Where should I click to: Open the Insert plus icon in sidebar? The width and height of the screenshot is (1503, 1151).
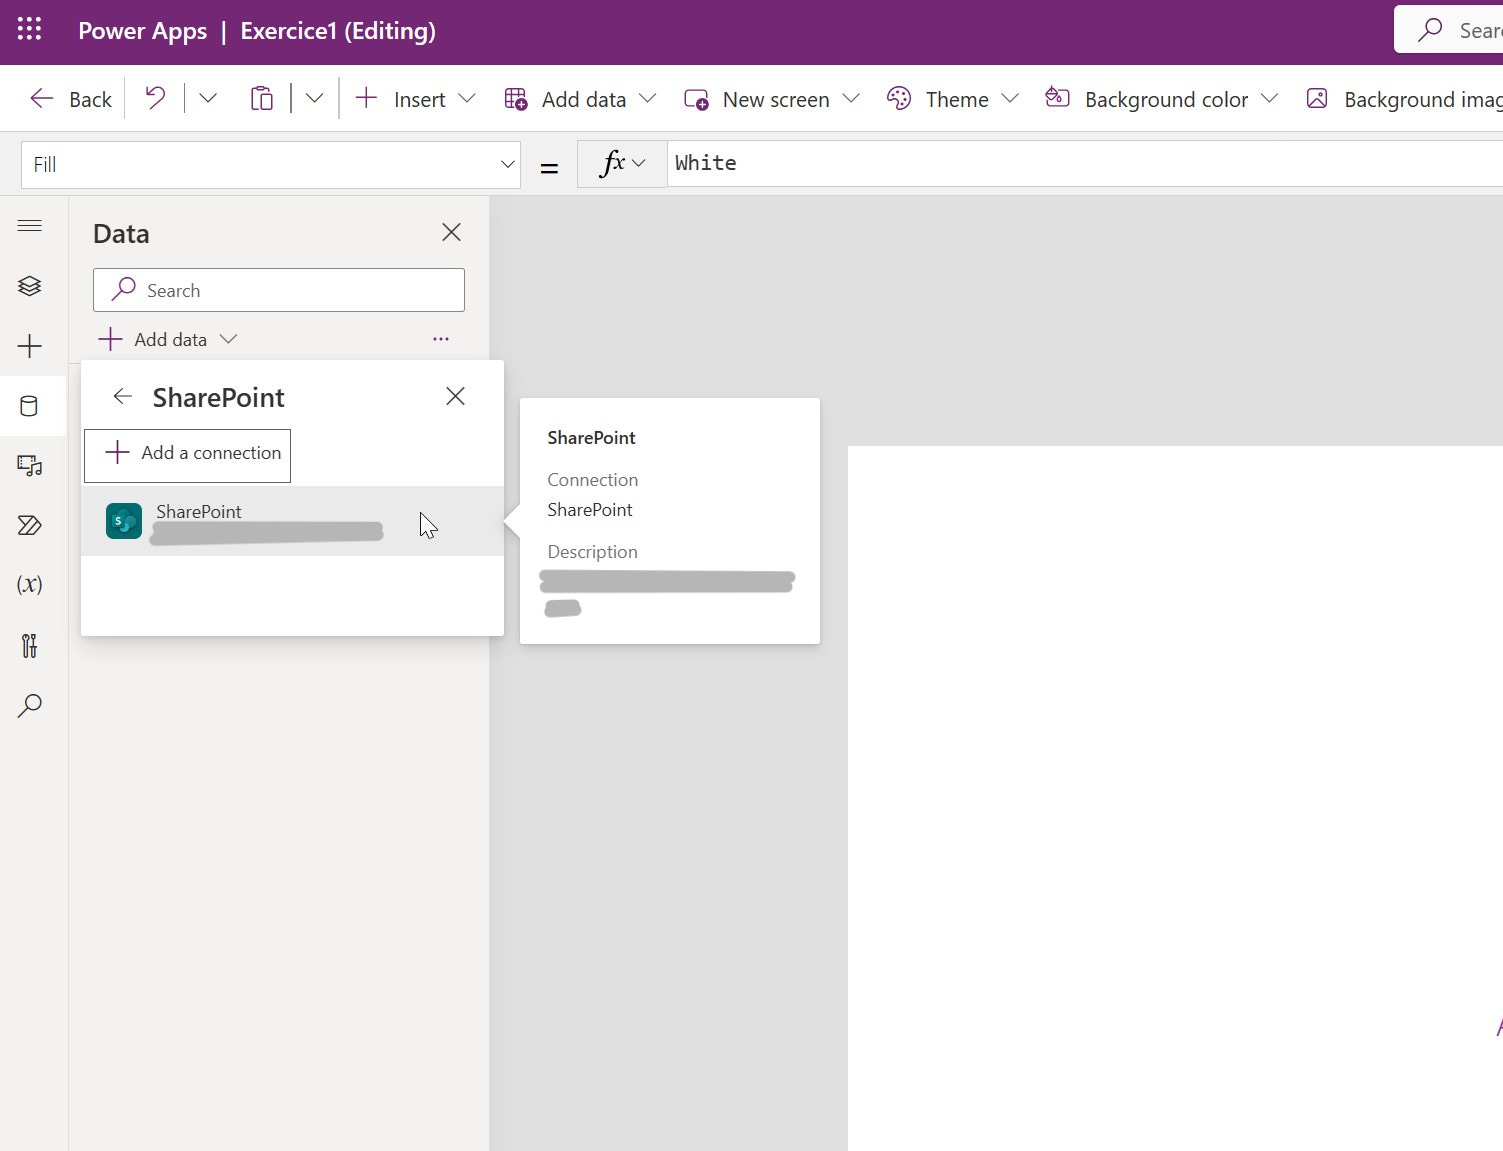click(x=30, y=346)
